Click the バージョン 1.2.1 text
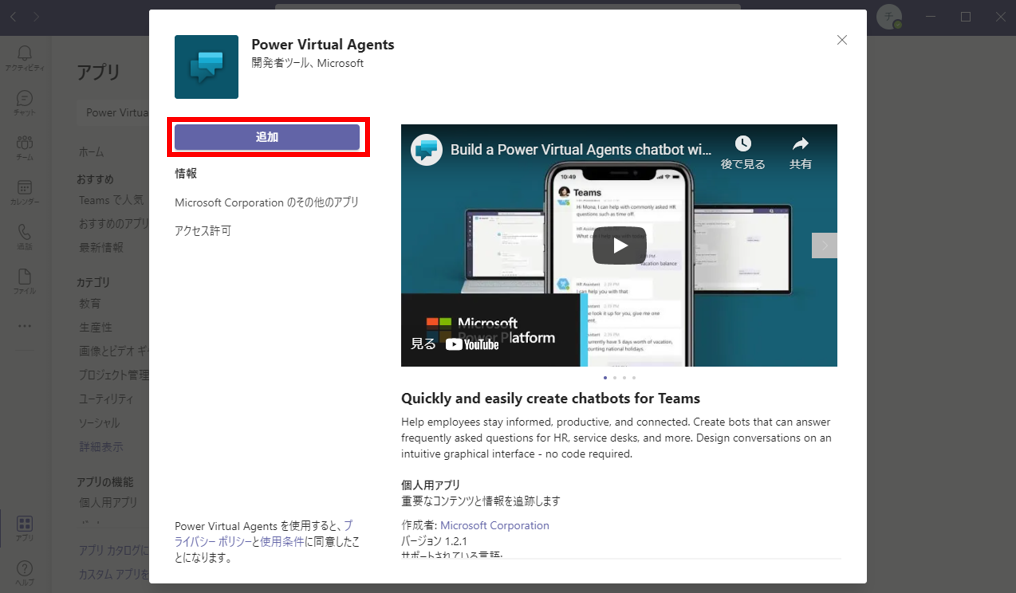The width and height of the screenshot is (1016, 593). (x=433, y=541)
